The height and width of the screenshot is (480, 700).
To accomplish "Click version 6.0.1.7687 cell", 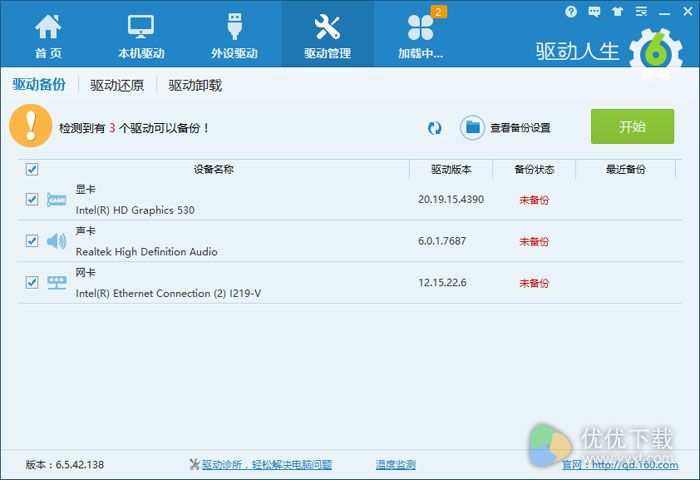I will (x=442, y=241).
